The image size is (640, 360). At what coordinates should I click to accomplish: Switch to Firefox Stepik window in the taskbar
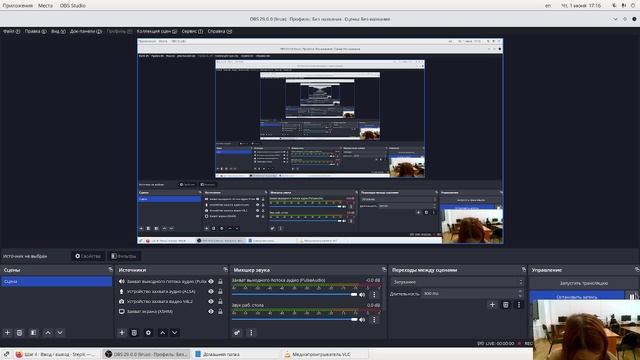(x=56, y=354)
